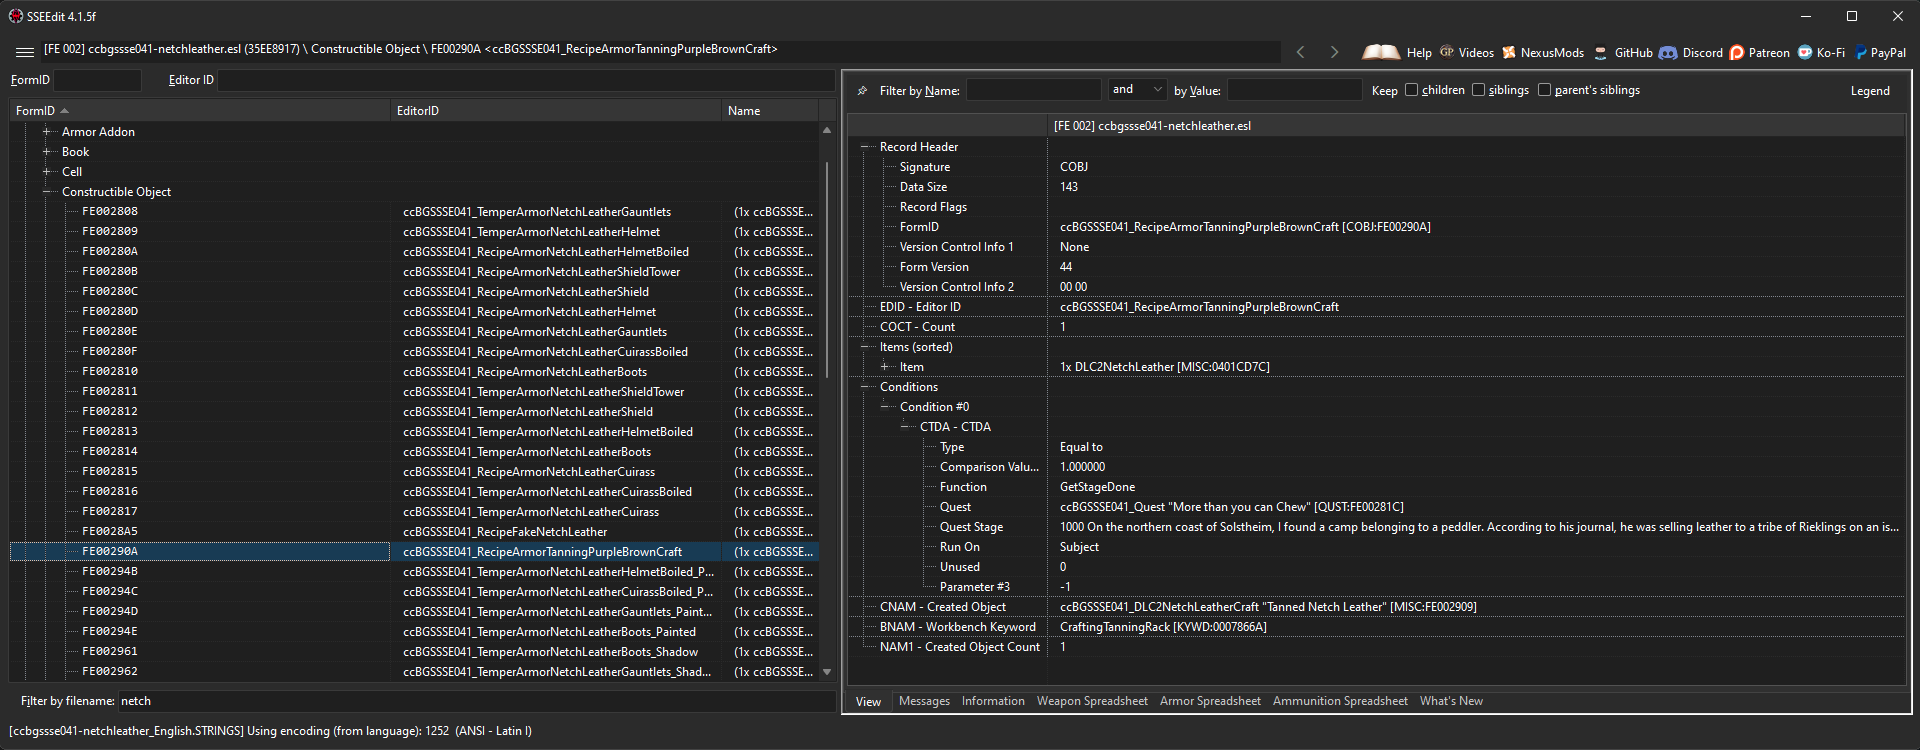Collapse the Constructible Object tree node

(46, 192)
